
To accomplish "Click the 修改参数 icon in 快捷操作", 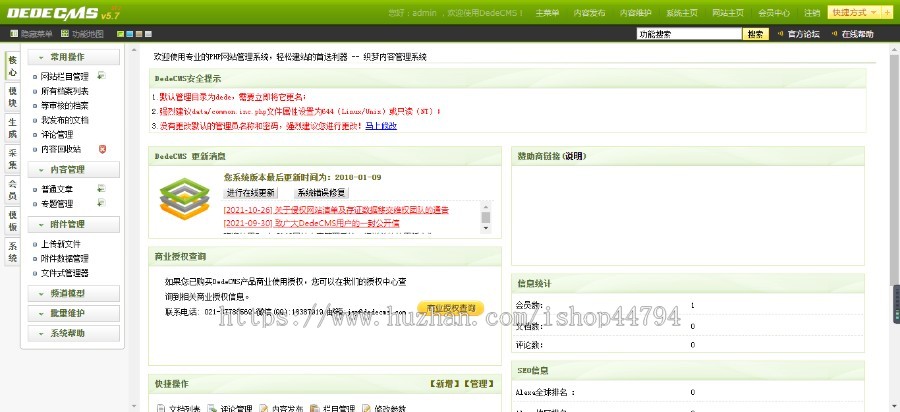I will click(x=366, y=409).
